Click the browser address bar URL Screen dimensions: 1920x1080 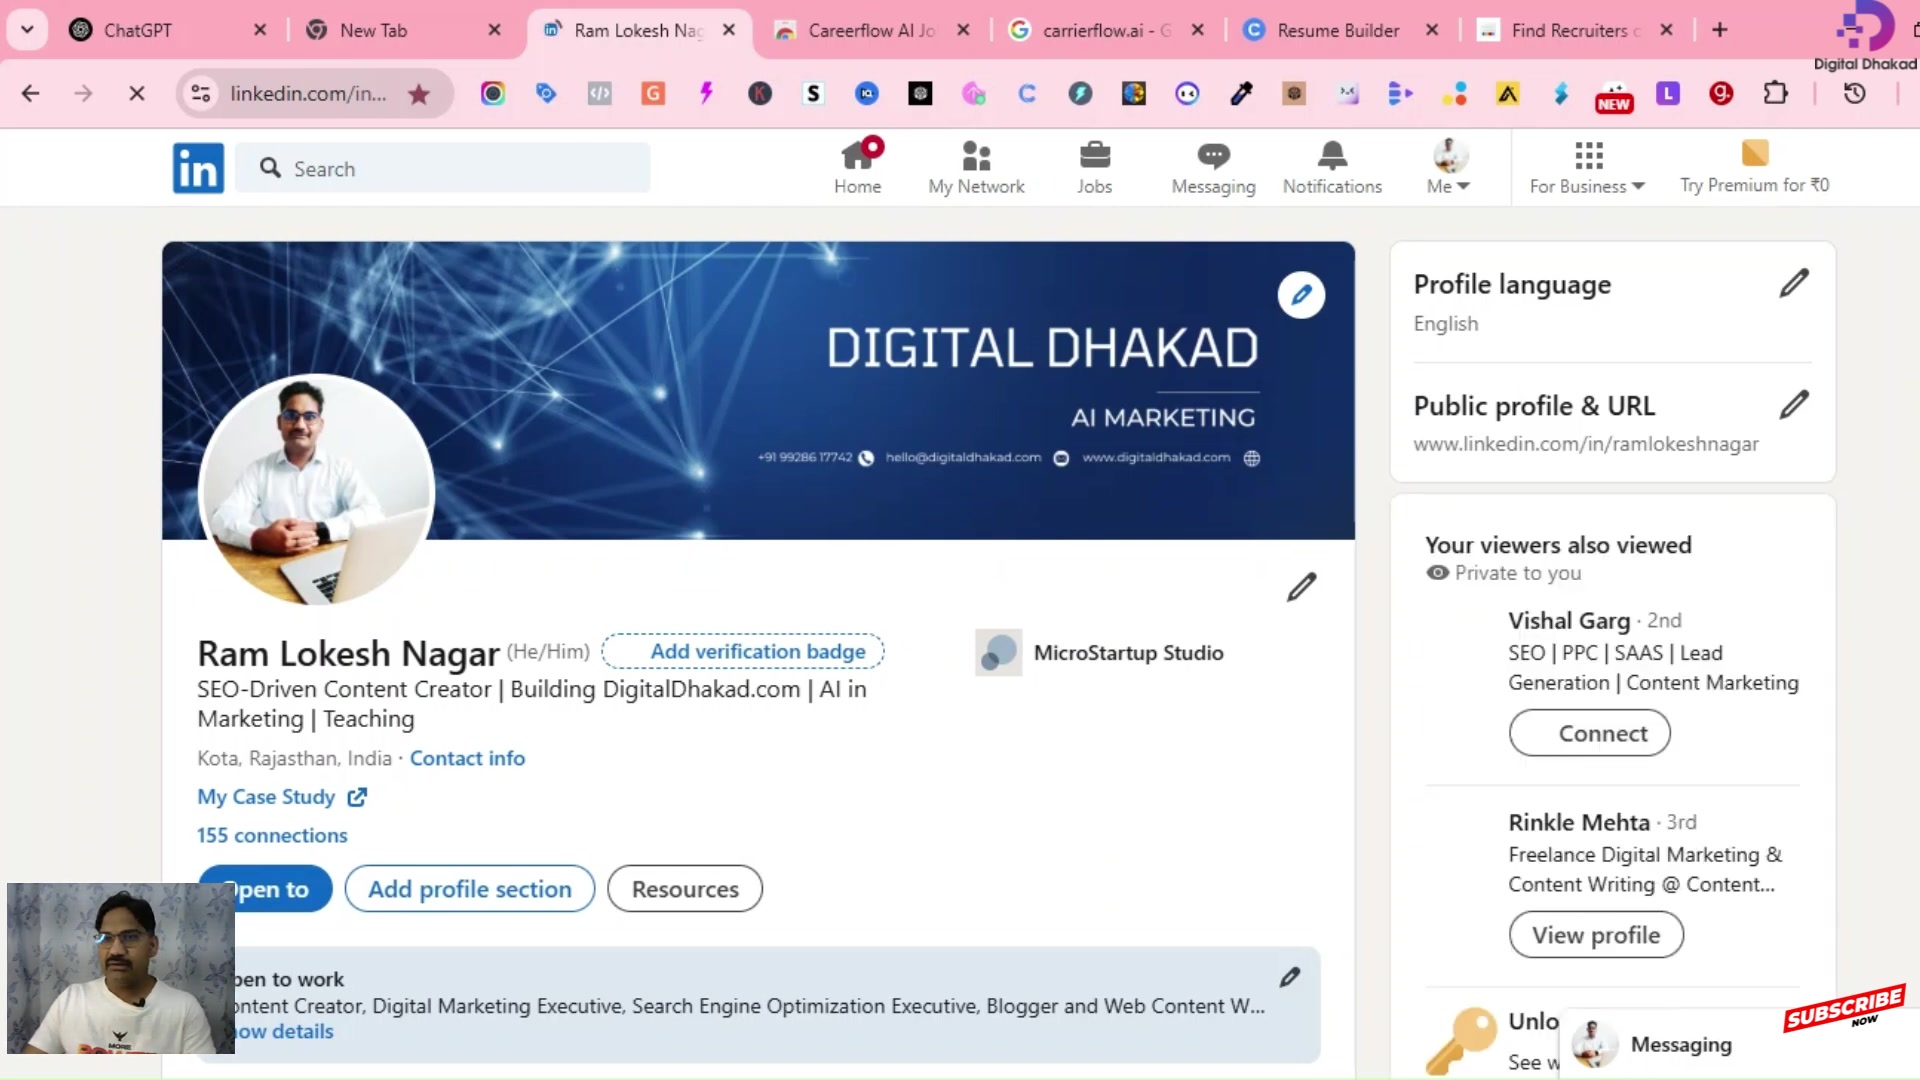click(308, 93)
